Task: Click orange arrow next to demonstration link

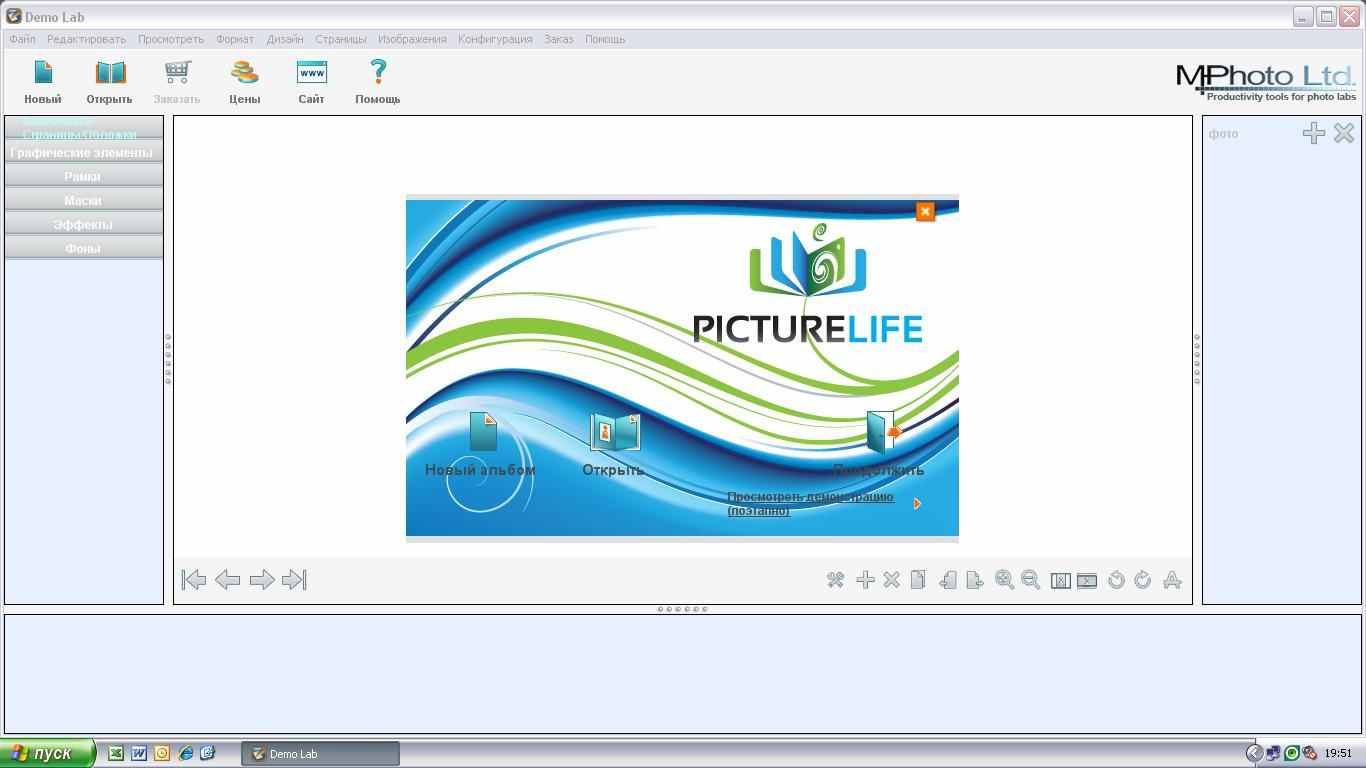Action: pyautogui.click(x=917, y=504)
